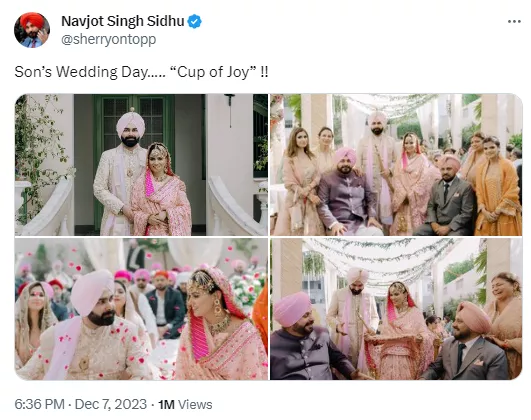The width and height of the screenshot is (531, 420).
Task: Click the "Cup of Joy" phrase in tweet
Action: click(x=217, y=72)
